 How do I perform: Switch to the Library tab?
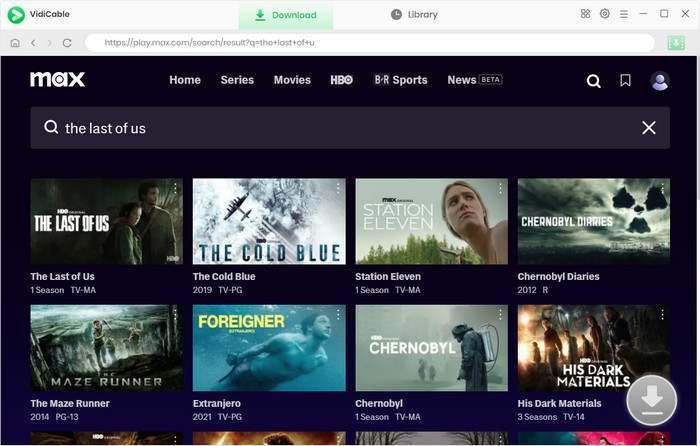click(x=414, y=15)
